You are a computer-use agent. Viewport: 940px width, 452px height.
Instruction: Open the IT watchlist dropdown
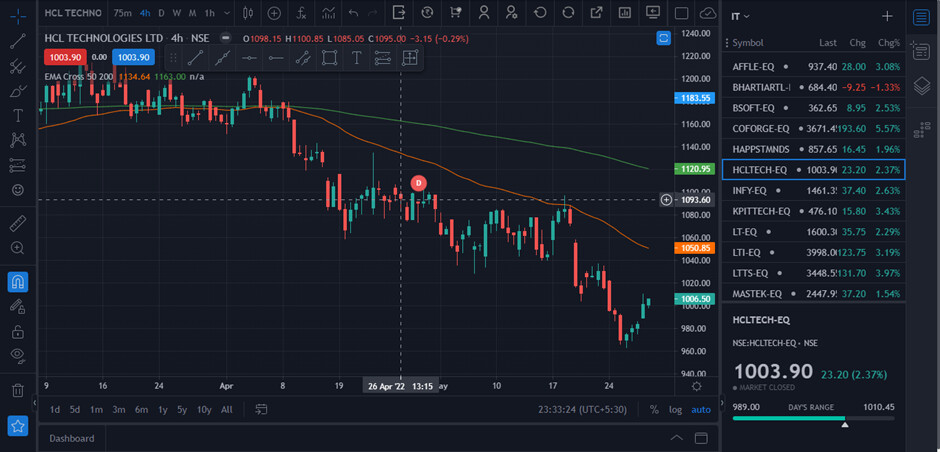click(740, 16)
